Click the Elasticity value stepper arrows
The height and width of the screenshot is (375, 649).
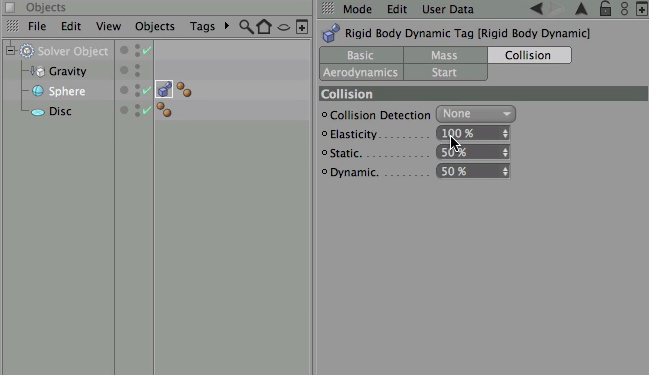click(505, 133)
